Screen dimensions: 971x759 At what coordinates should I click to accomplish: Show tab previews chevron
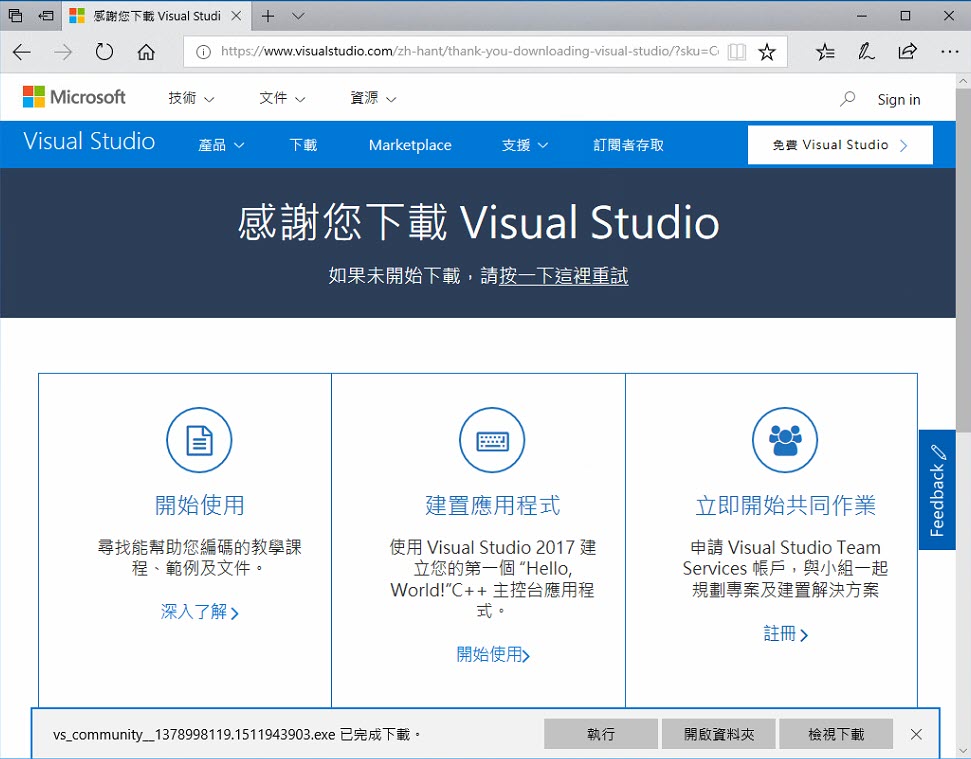click(x=298, y=15)
